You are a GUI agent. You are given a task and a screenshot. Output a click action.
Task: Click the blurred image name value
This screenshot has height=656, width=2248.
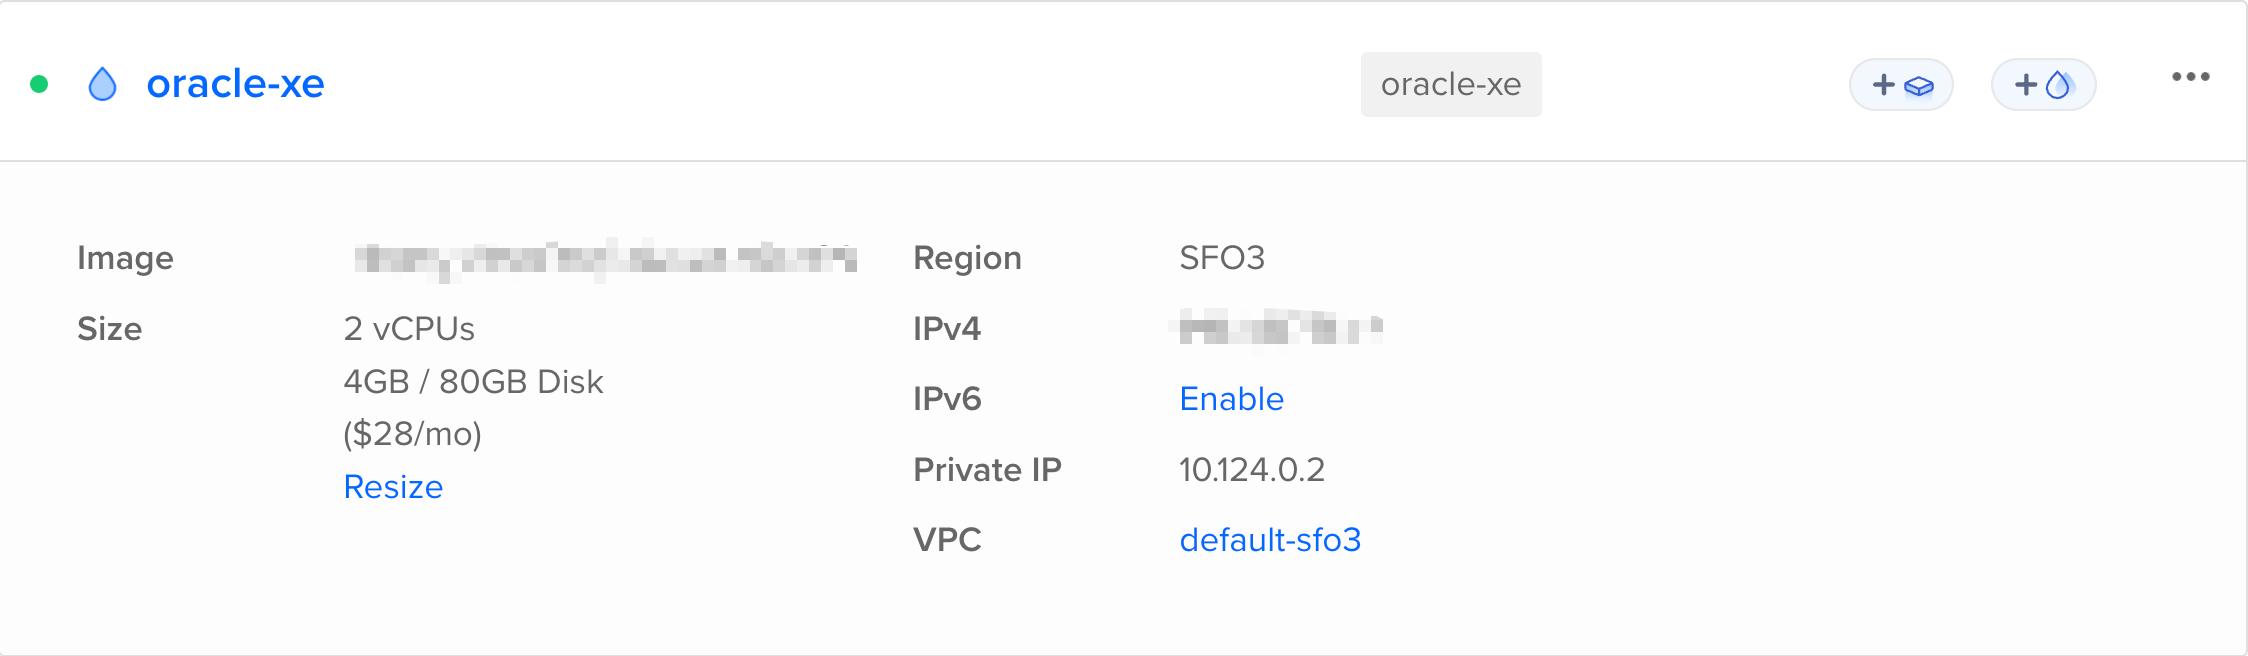[605, 259]
